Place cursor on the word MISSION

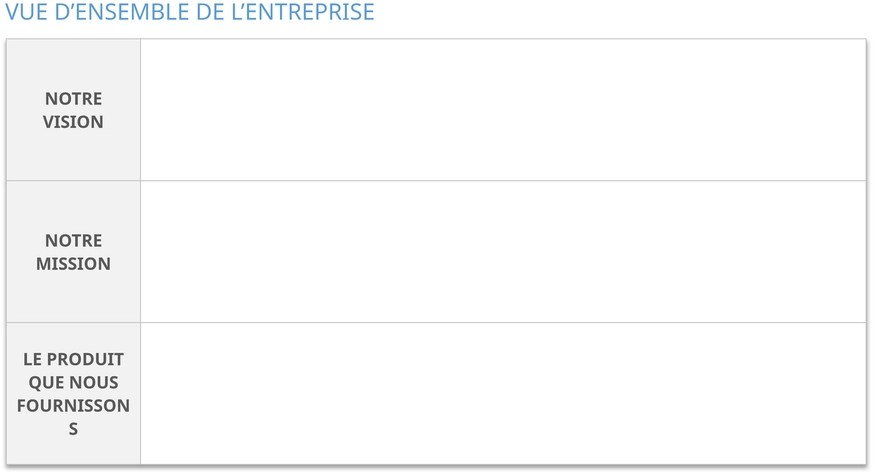coord(73,263)
